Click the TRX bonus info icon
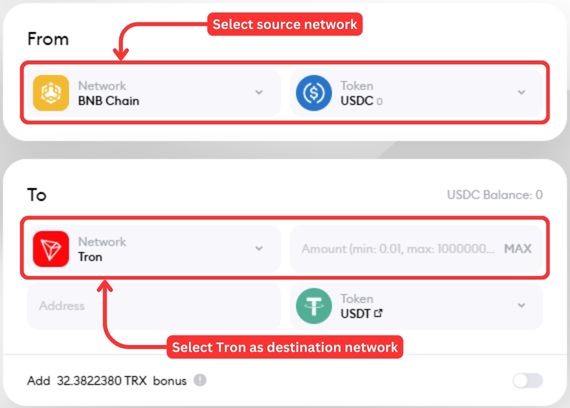This screenshot has height=408, width=570. [200, 380]
